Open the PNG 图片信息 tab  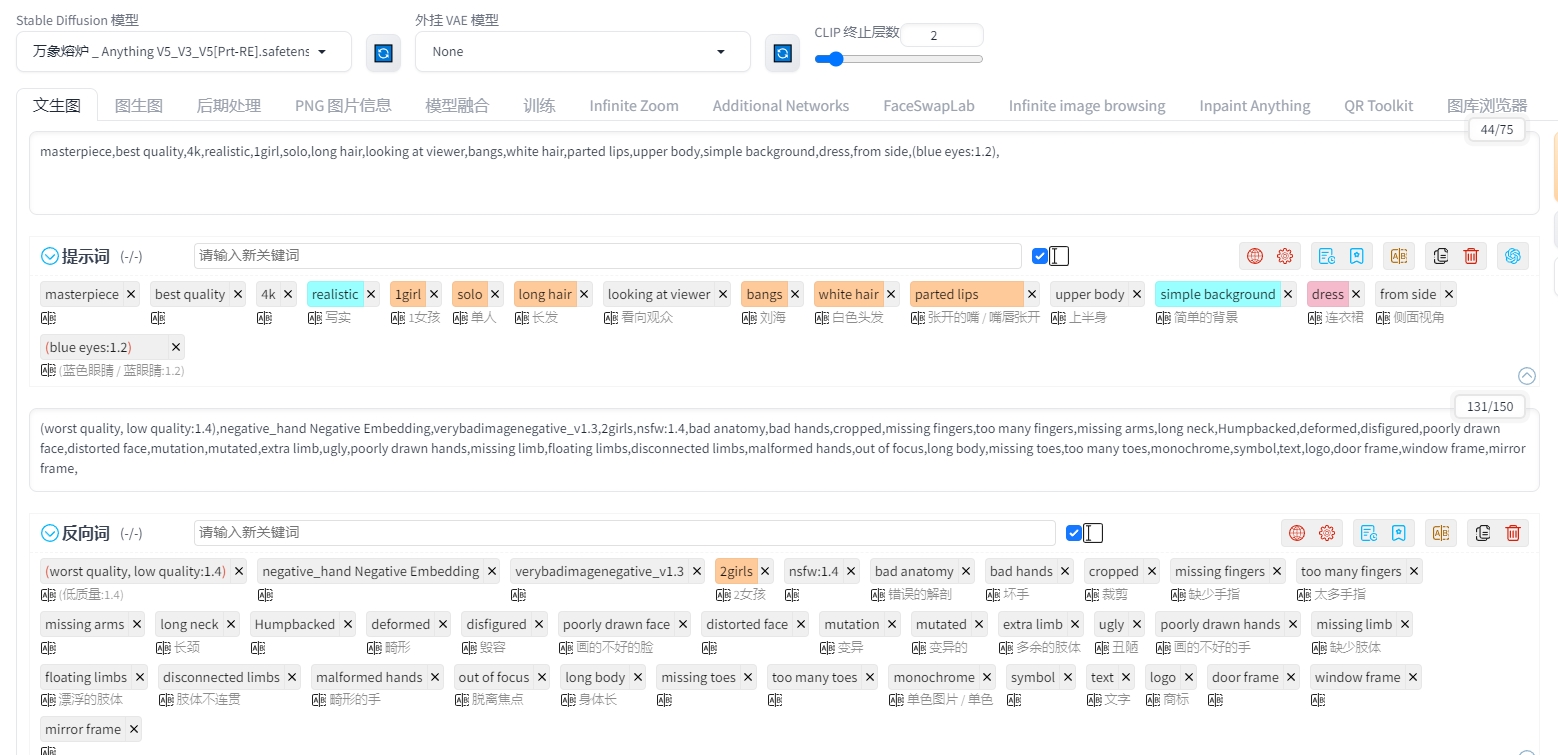pyautogui.click(x=343, y=106)
